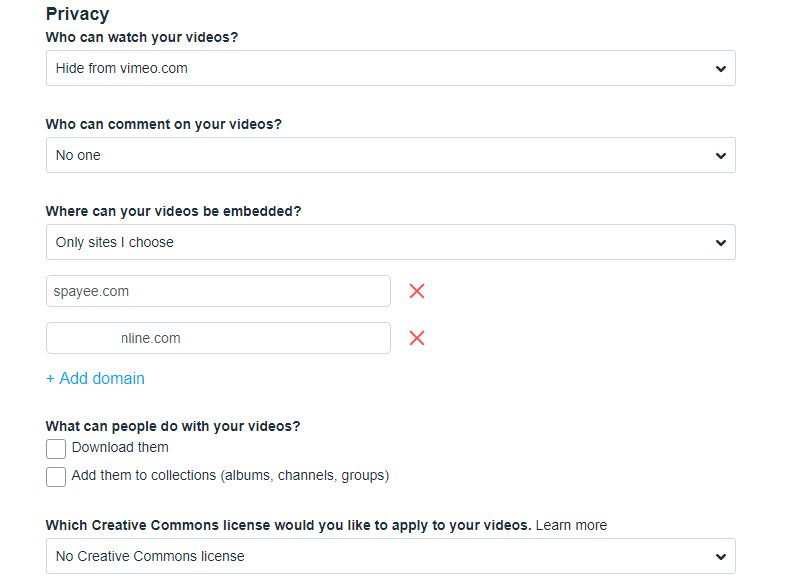This screenshot has width=798, height=579.
Task: Click the 'Who can comment on your videos?' label
Action: 164,125
